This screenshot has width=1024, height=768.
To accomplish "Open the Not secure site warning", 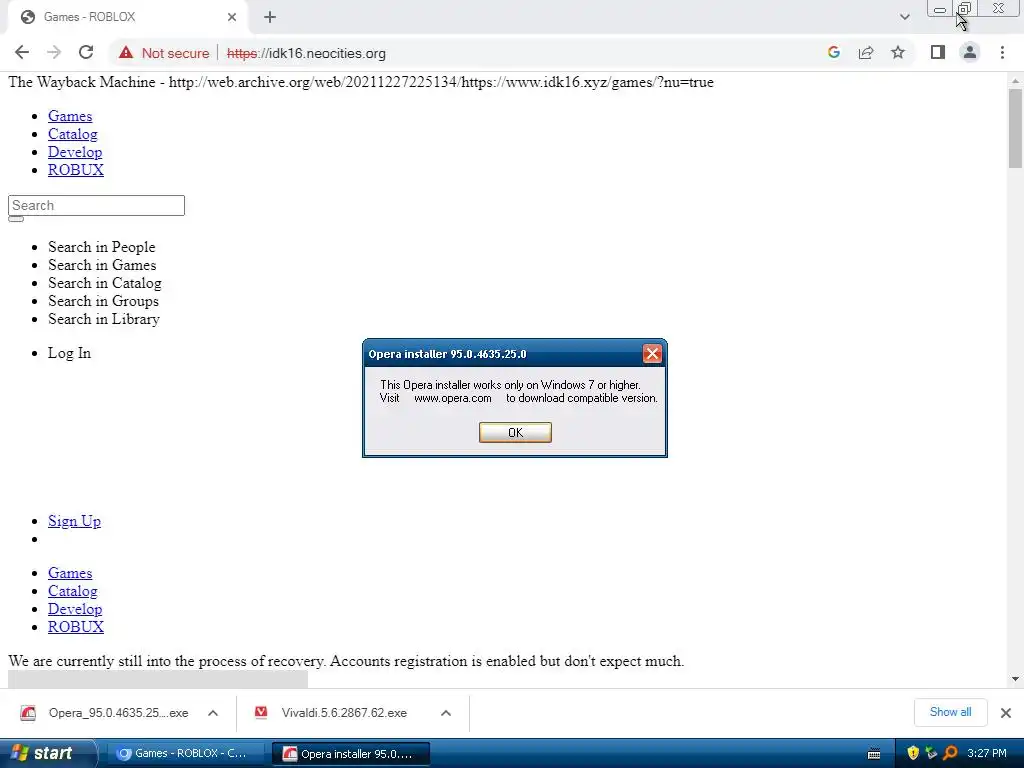I will pos(164,53).
